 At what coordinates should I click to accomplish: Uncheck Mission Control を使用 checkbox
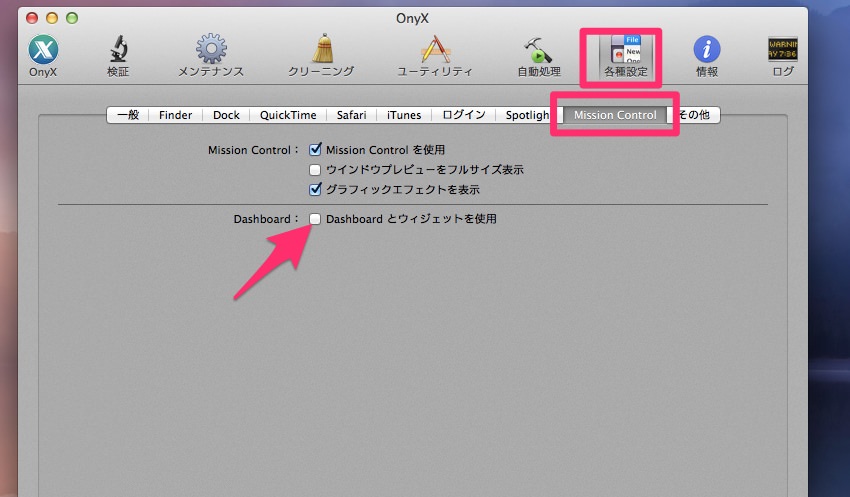click(x=315, y=150)
